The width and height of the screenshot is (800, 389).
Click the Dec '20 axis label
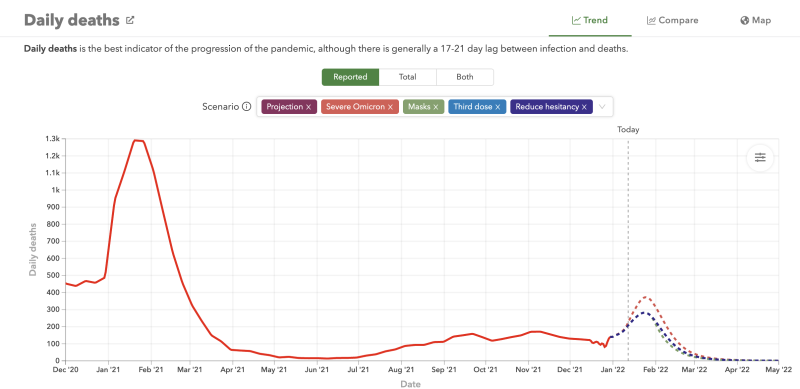click(66, 369)
